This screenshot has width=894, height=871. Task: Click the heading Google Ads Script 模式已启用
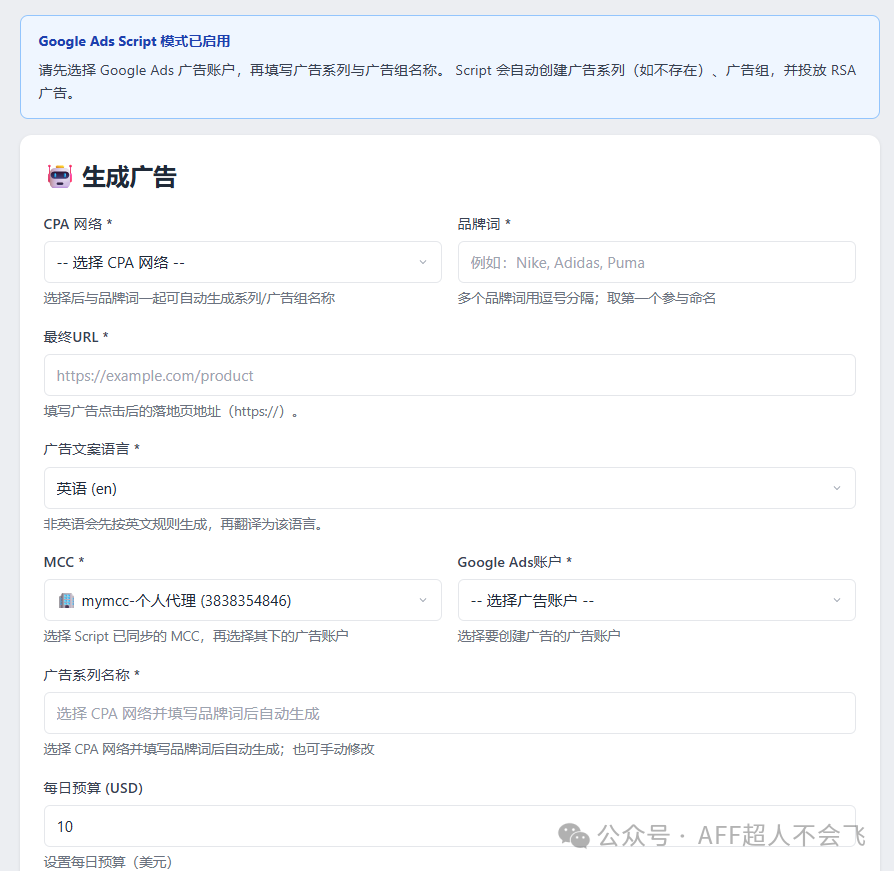135,41
